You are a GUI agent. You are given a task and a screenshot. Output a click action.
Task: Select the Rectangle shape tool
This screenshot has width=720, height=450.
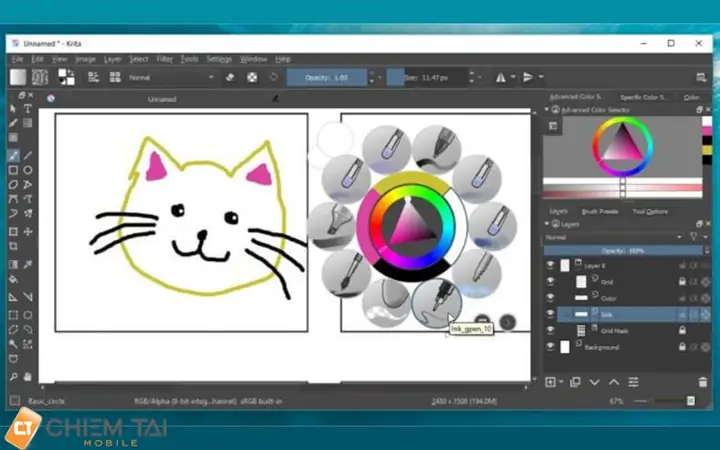point(13,170)
